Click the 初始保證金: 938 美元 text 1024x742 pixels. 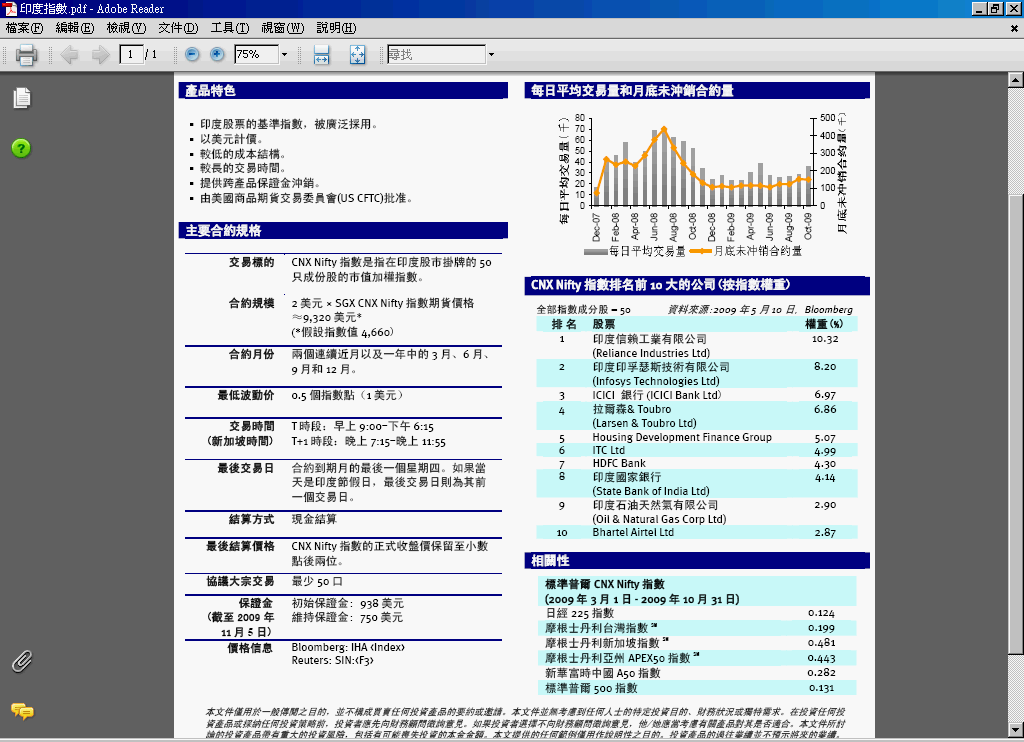coord(347,604)
